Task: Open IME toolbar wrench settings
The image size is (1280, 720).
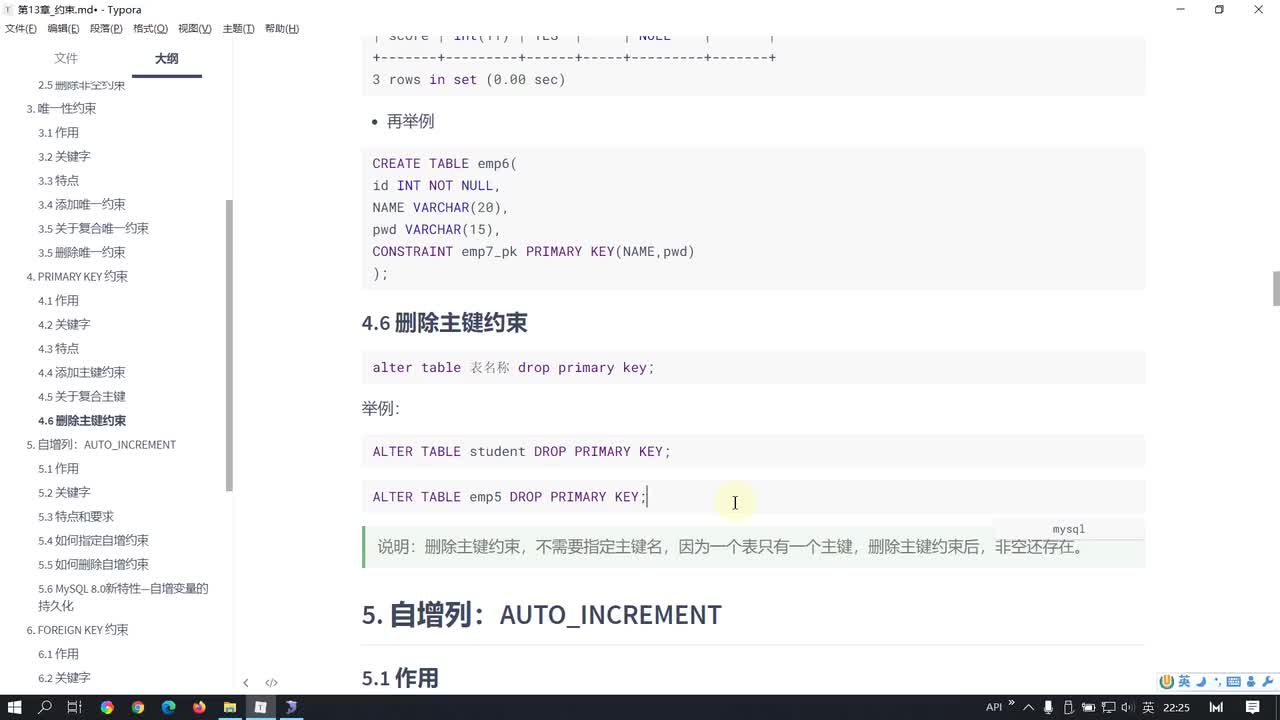Action: click(x=1267, y=682)
